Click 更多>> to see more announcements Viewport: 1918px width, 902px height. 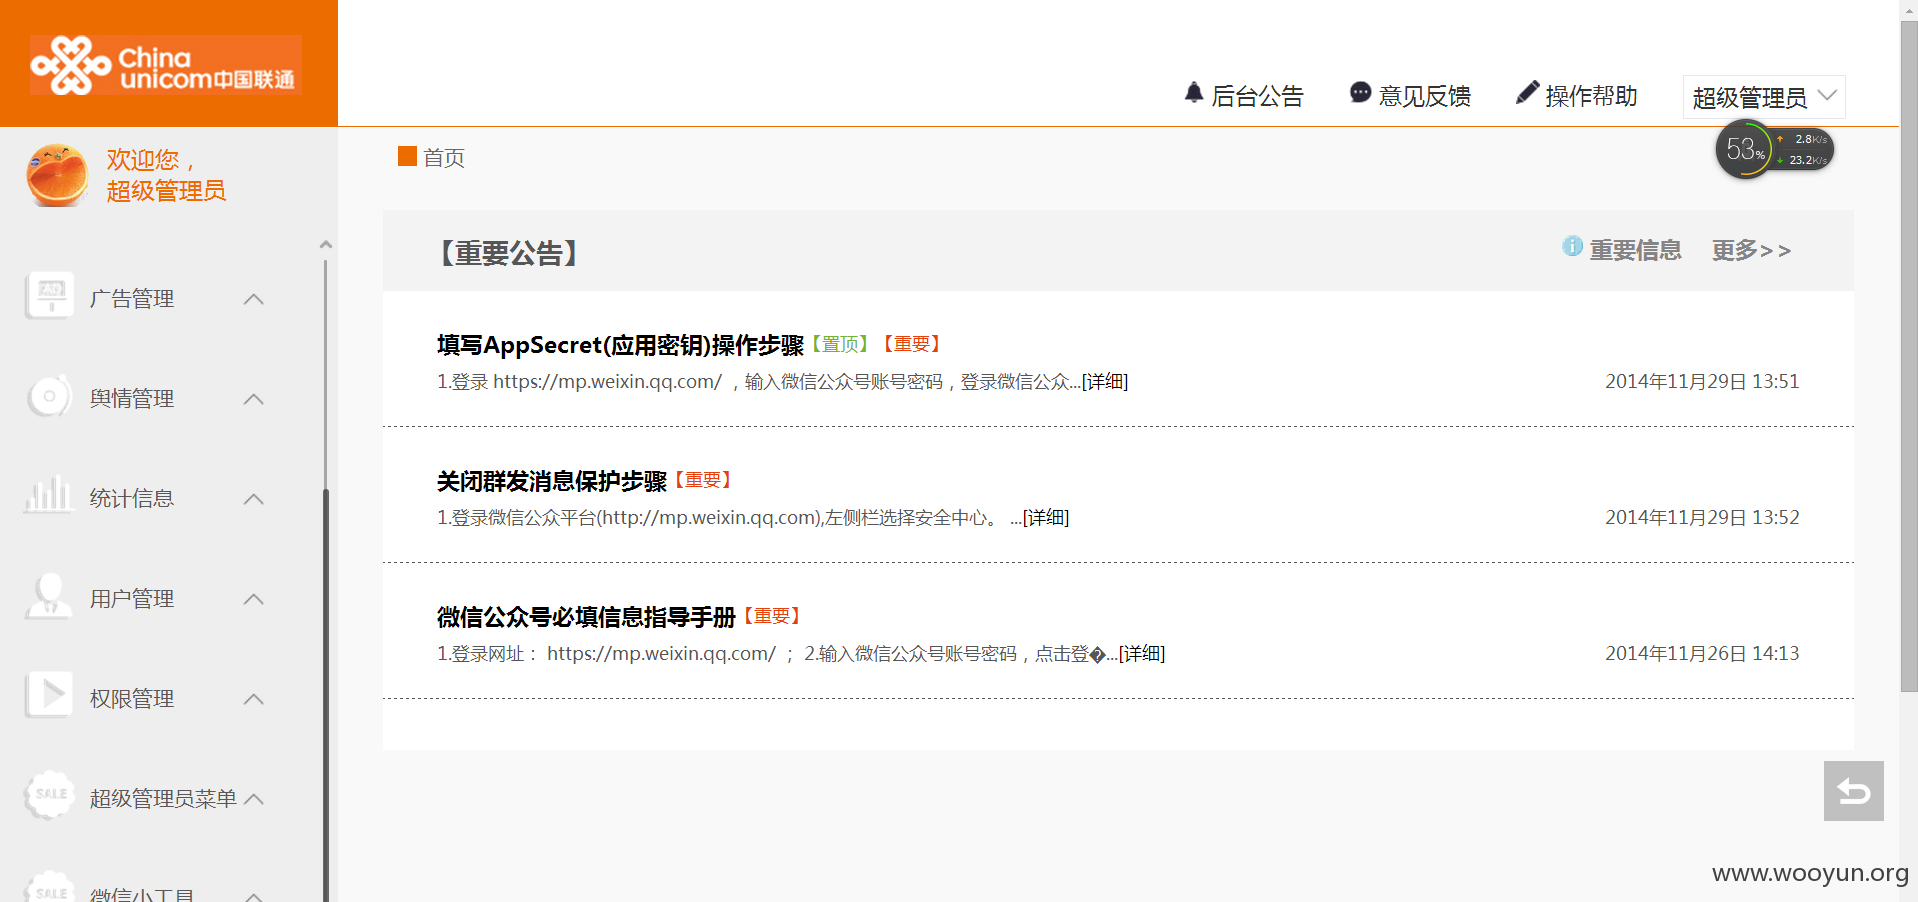[x=1751, y=250]
